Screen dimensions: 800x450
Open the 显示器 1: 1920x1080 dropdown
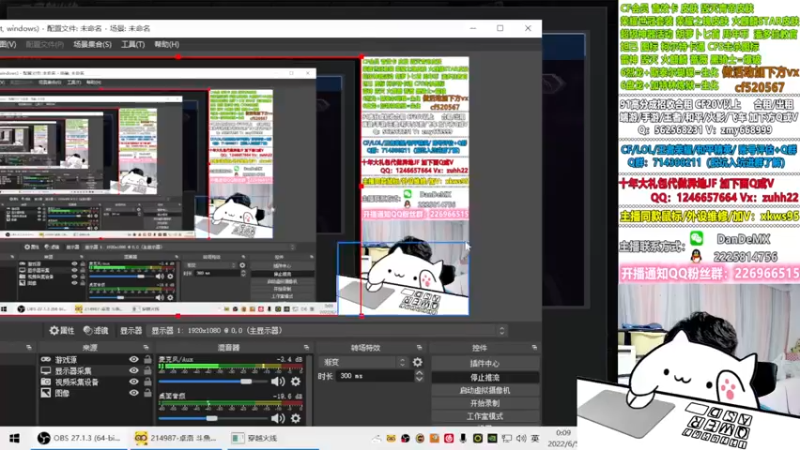tap(328, 331)
